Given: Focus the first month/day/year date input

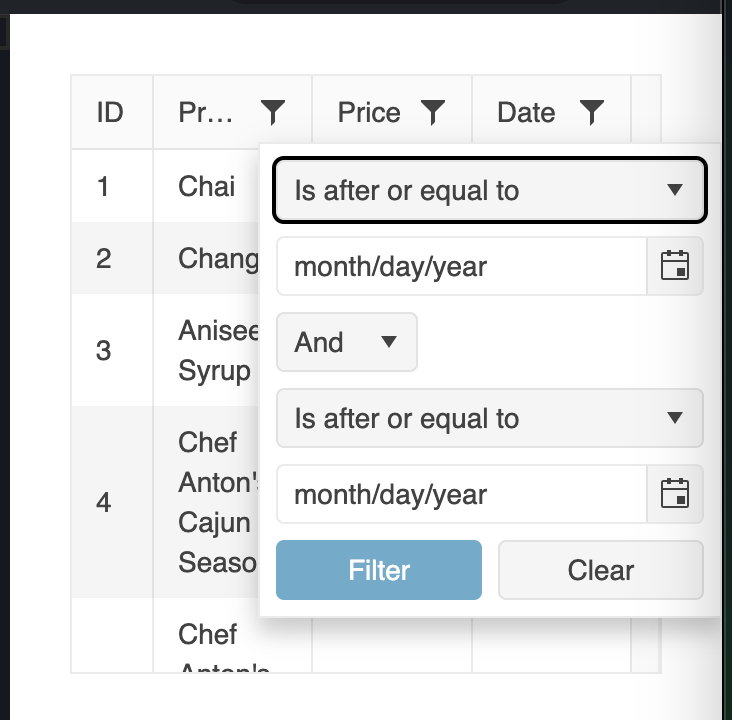Looking at the screenshot, I should pos(462,266).
